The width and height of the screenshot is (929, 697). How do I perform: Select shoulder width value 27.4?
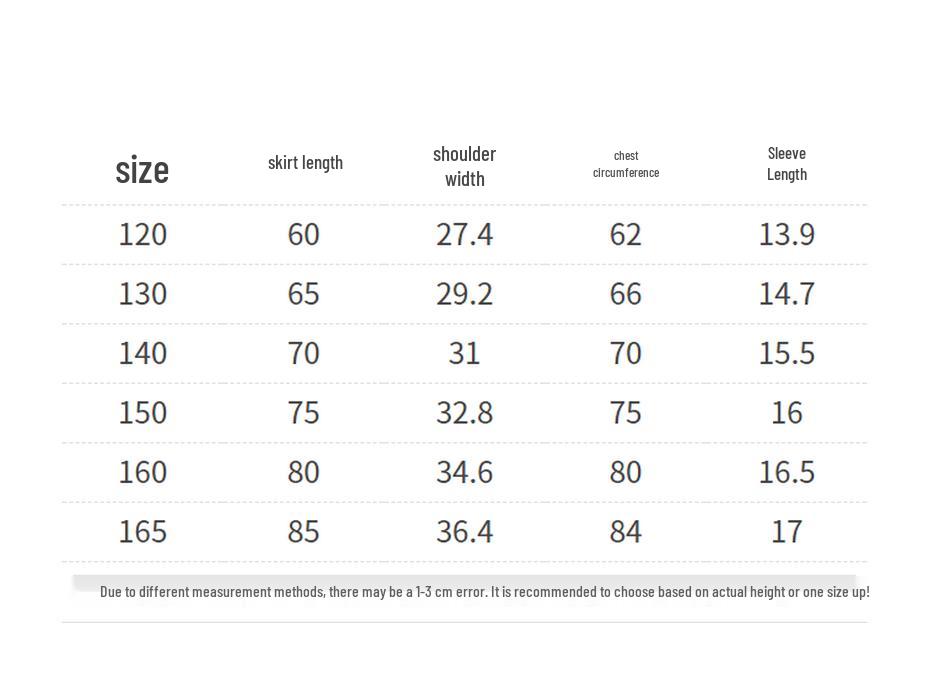(x=464, y=234)
